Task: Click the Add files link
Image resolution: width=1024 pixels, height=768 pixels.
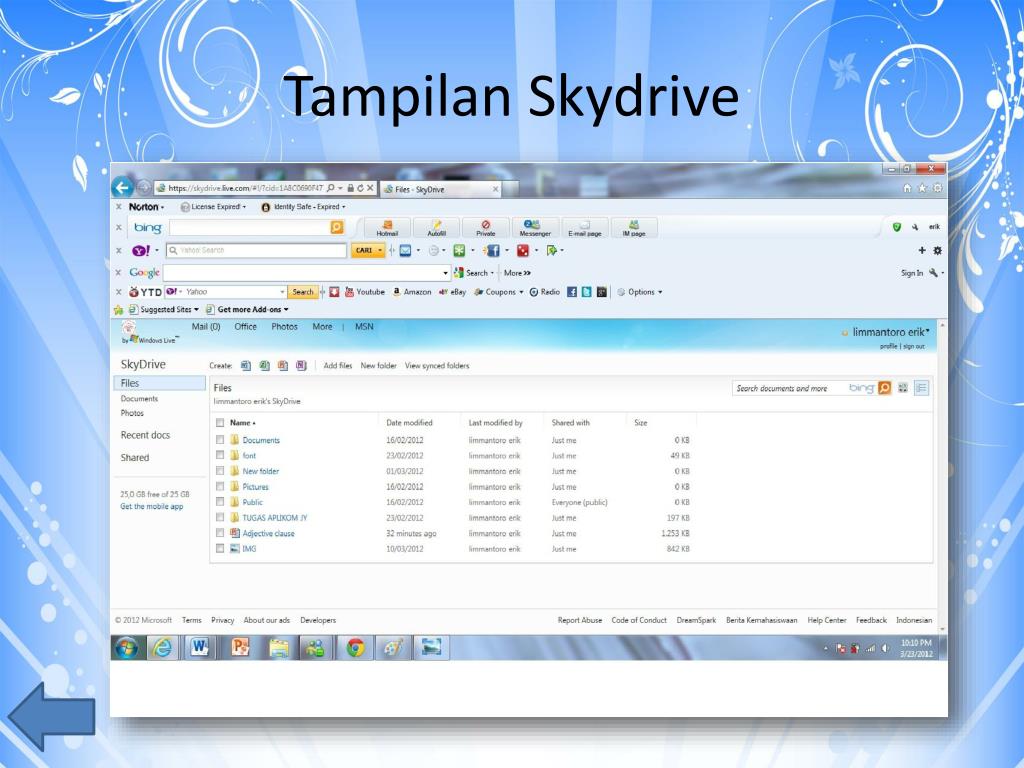Action: point(338,366)
